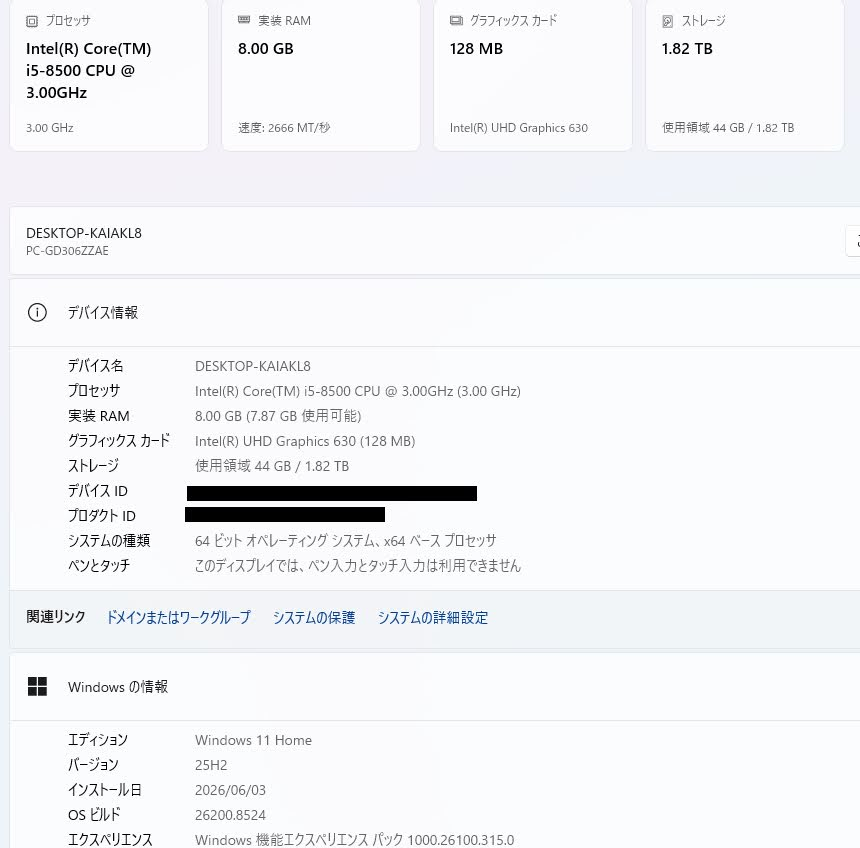Screen dimensions: 860x848
Task: Click the 関連リンク label
Action: tap(56, 617)
